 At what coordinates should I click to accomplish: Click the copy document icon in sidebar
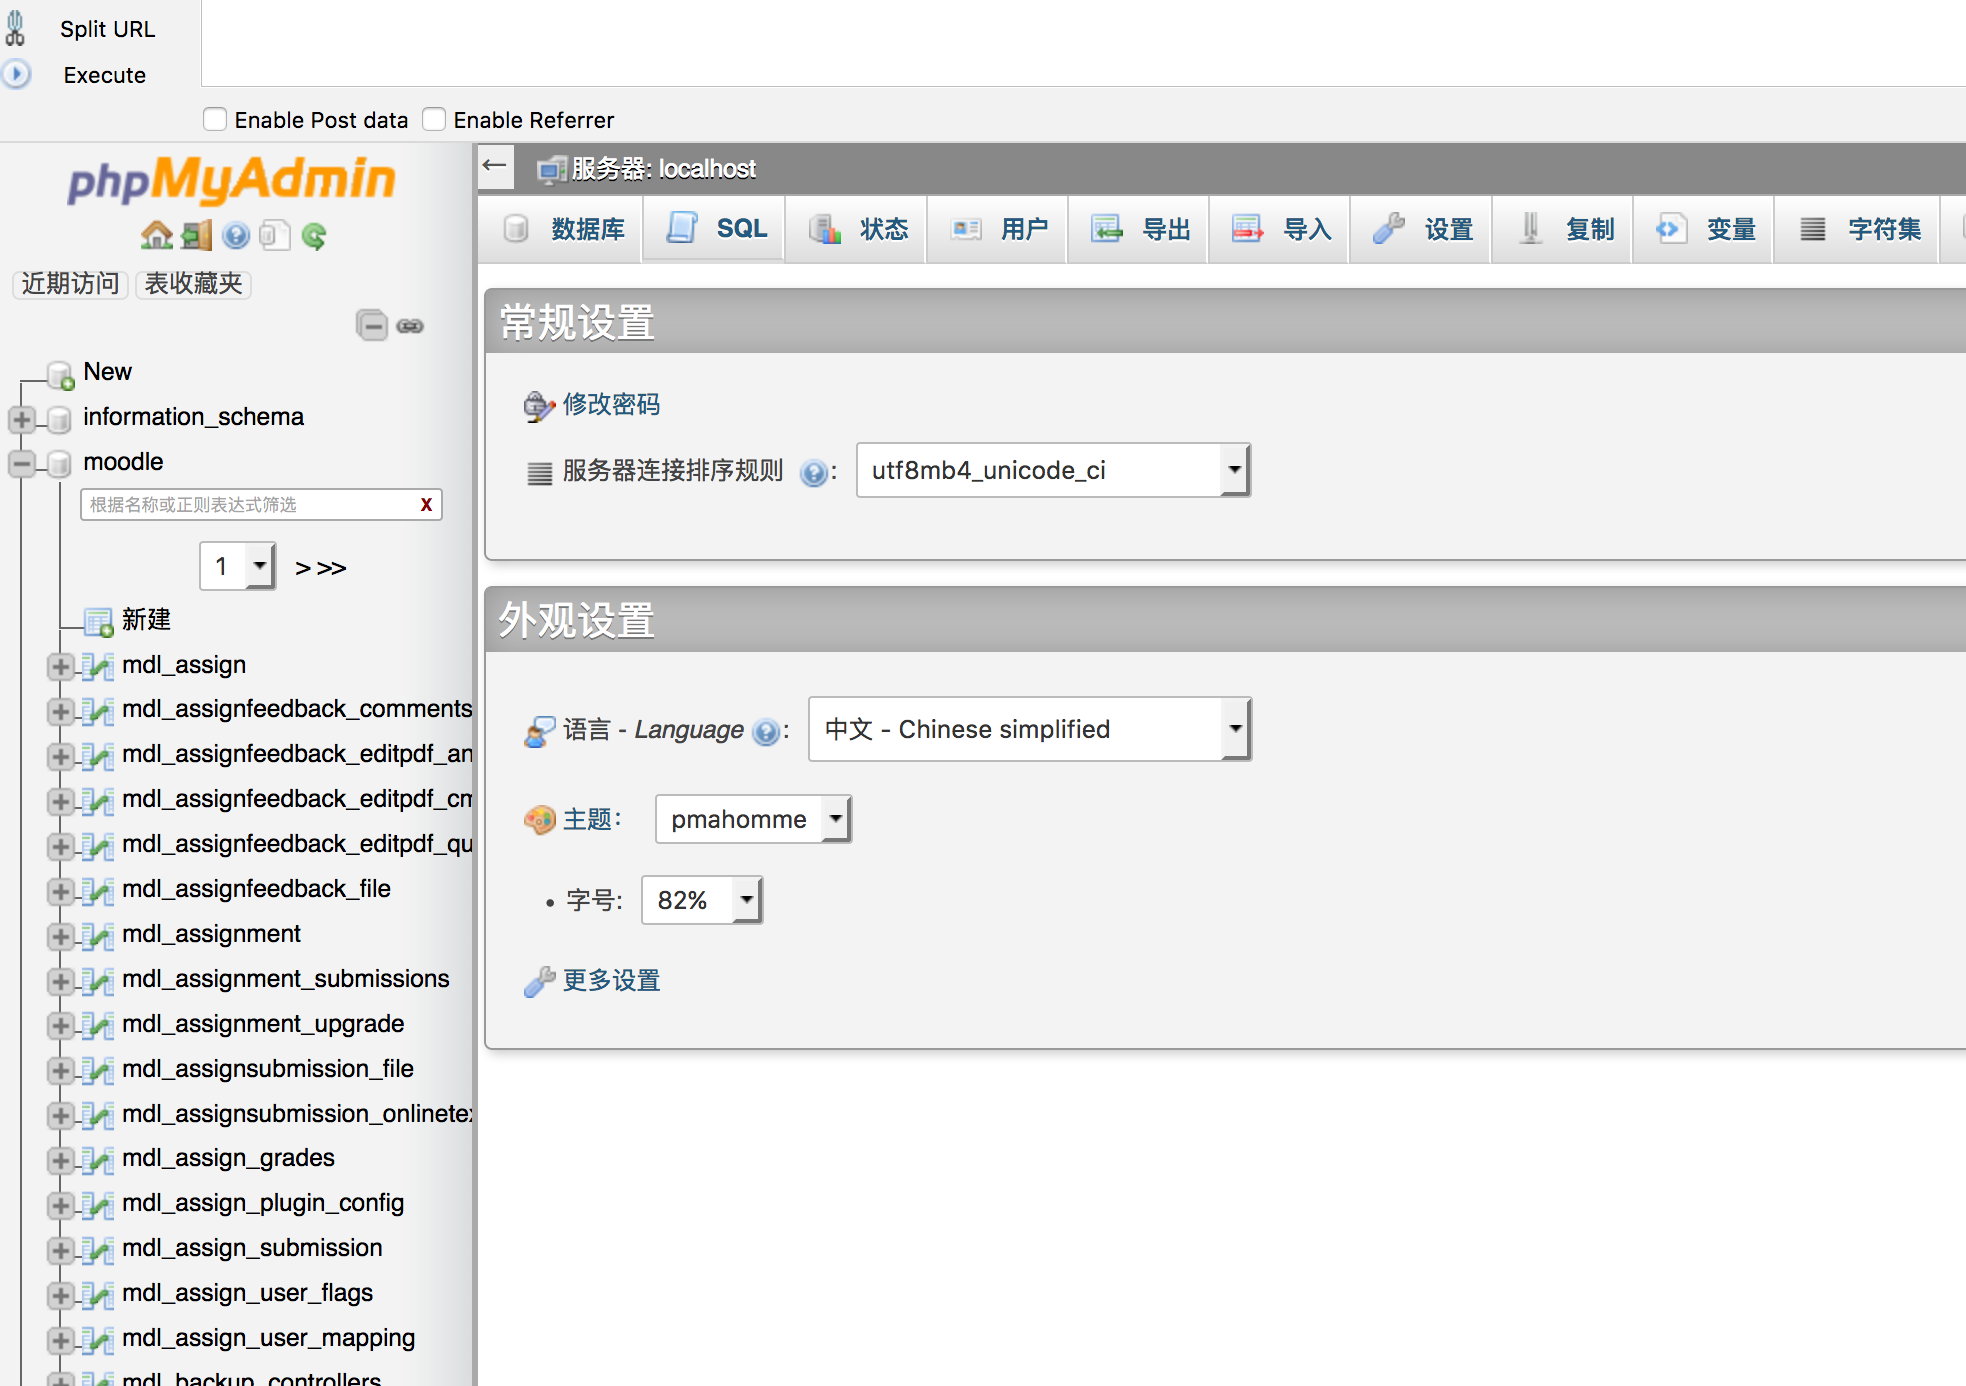click(x=274, y=235)
